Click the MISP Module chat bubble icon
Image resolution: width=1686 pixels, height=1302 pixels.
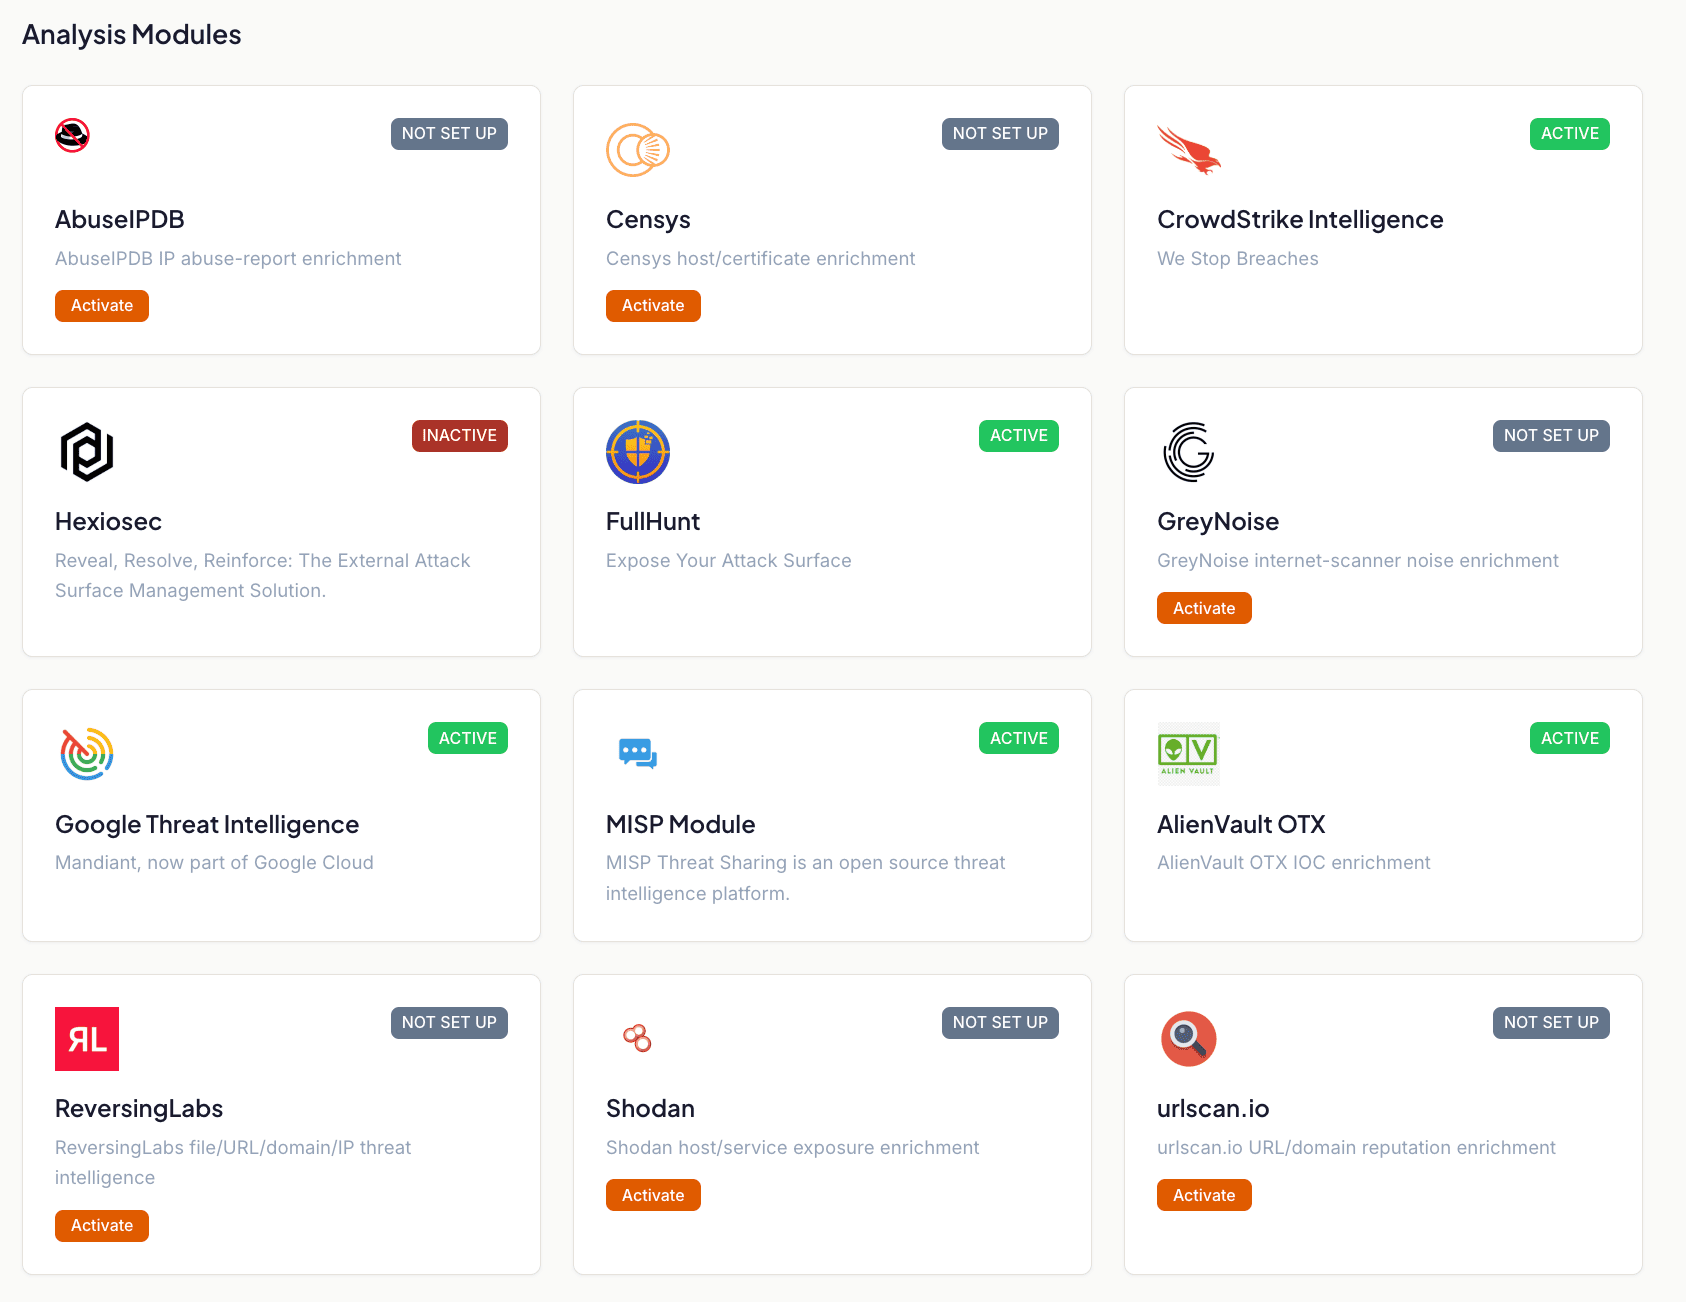click(x=638, y=753)
